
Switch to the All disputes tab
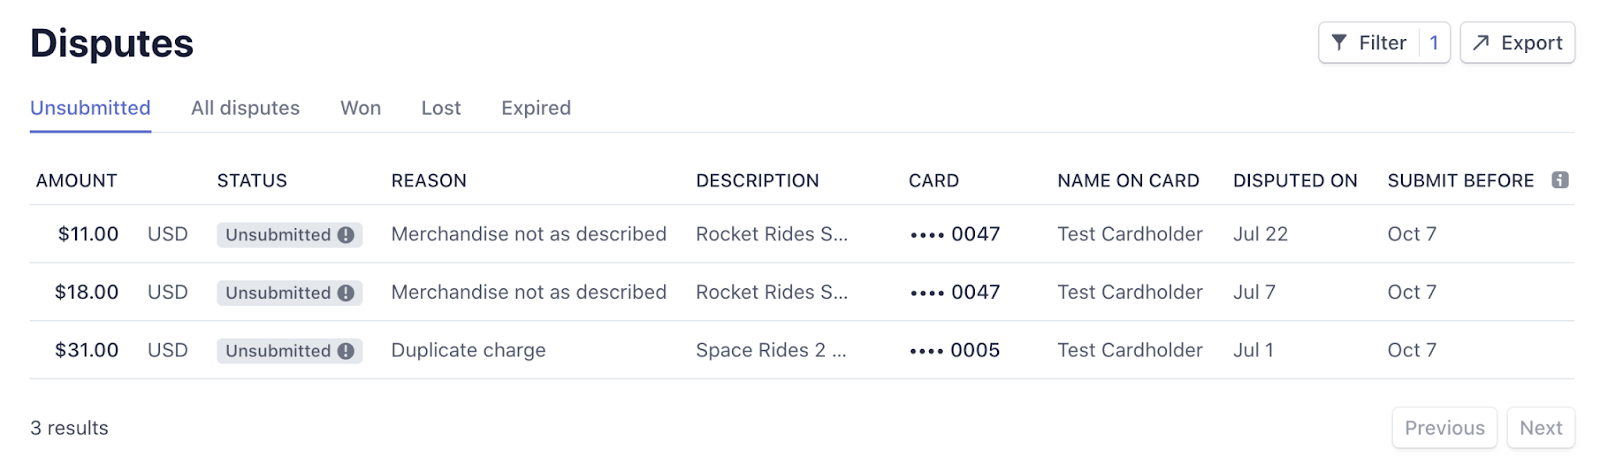[245, 108]
